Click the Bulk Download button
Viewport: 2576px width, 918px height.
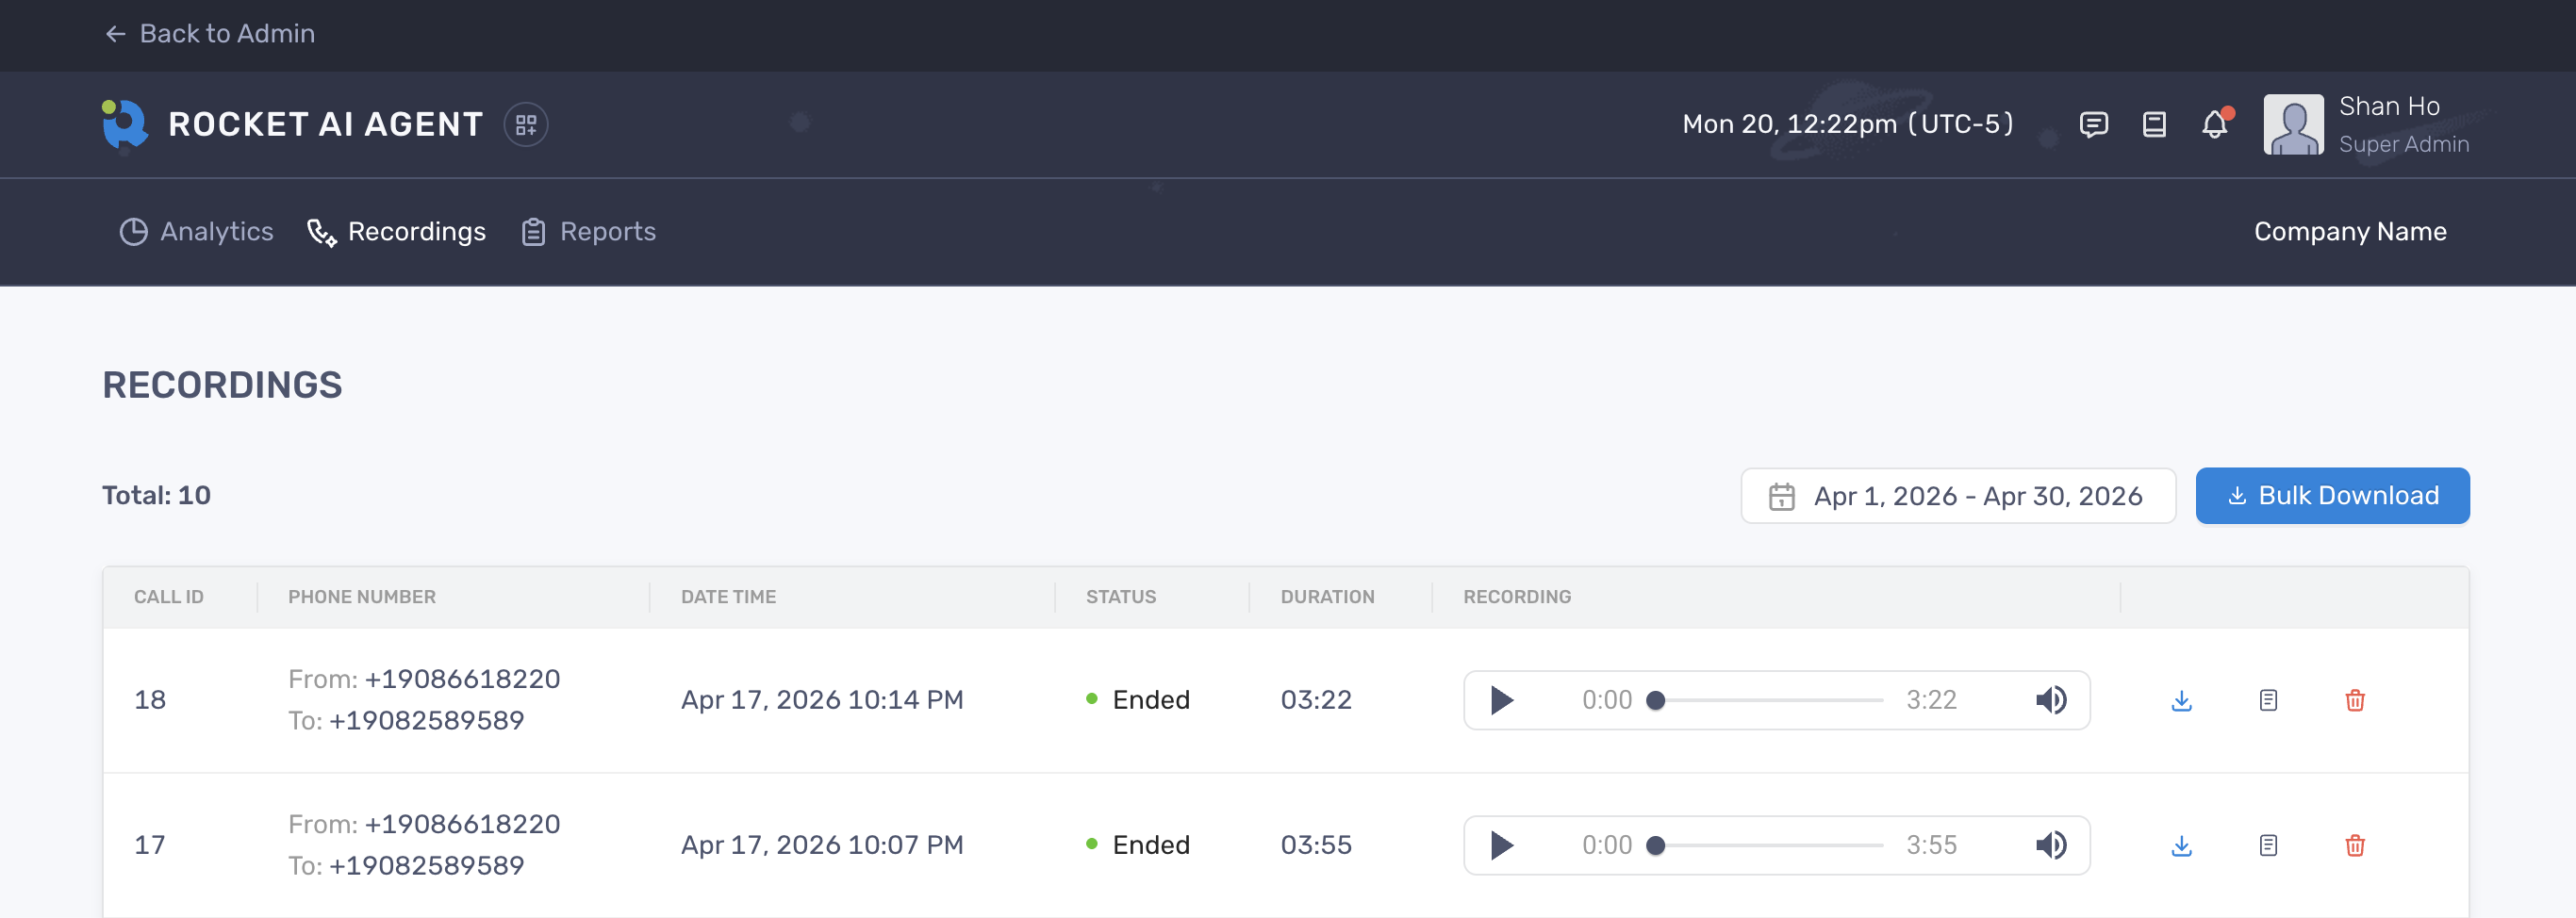2332,496
